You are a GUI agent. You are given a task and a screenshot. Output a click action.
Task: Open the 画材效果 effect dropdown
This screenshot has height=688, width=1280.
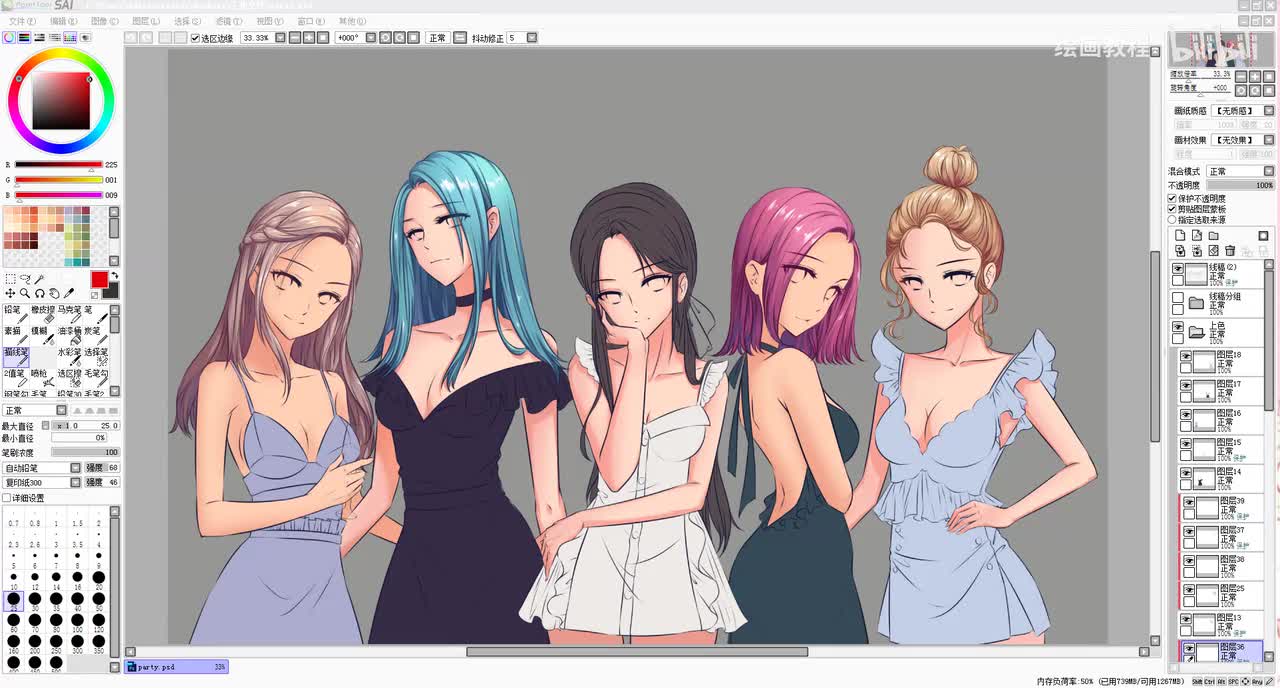[x=1269, y=140]
